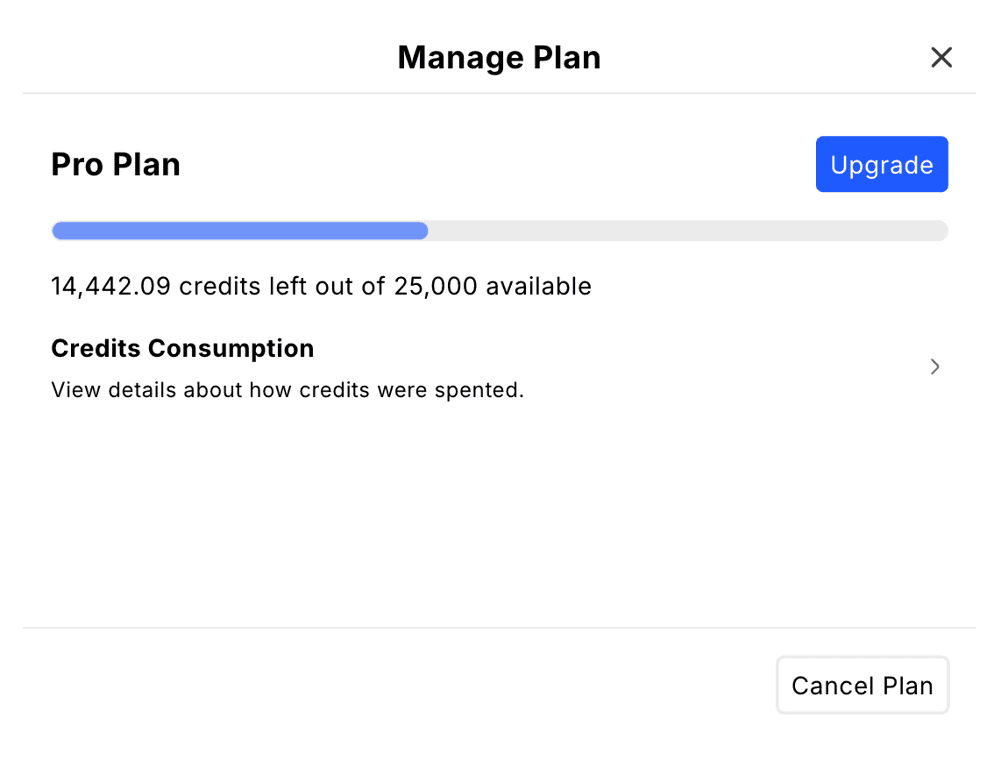Expand Credits Consumption via the right chevron
The height and width of the screenshot is (768, 1001).
[935, 366]
